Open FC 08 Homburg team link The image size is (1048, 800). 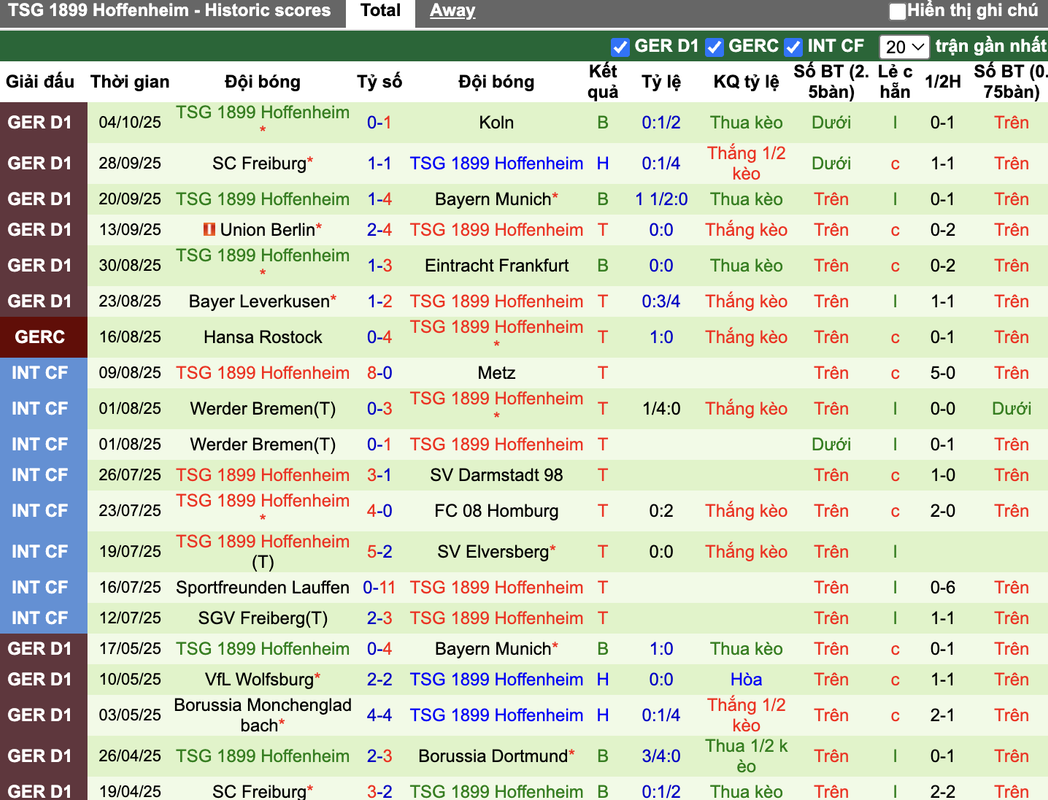(x=497, y=511)
